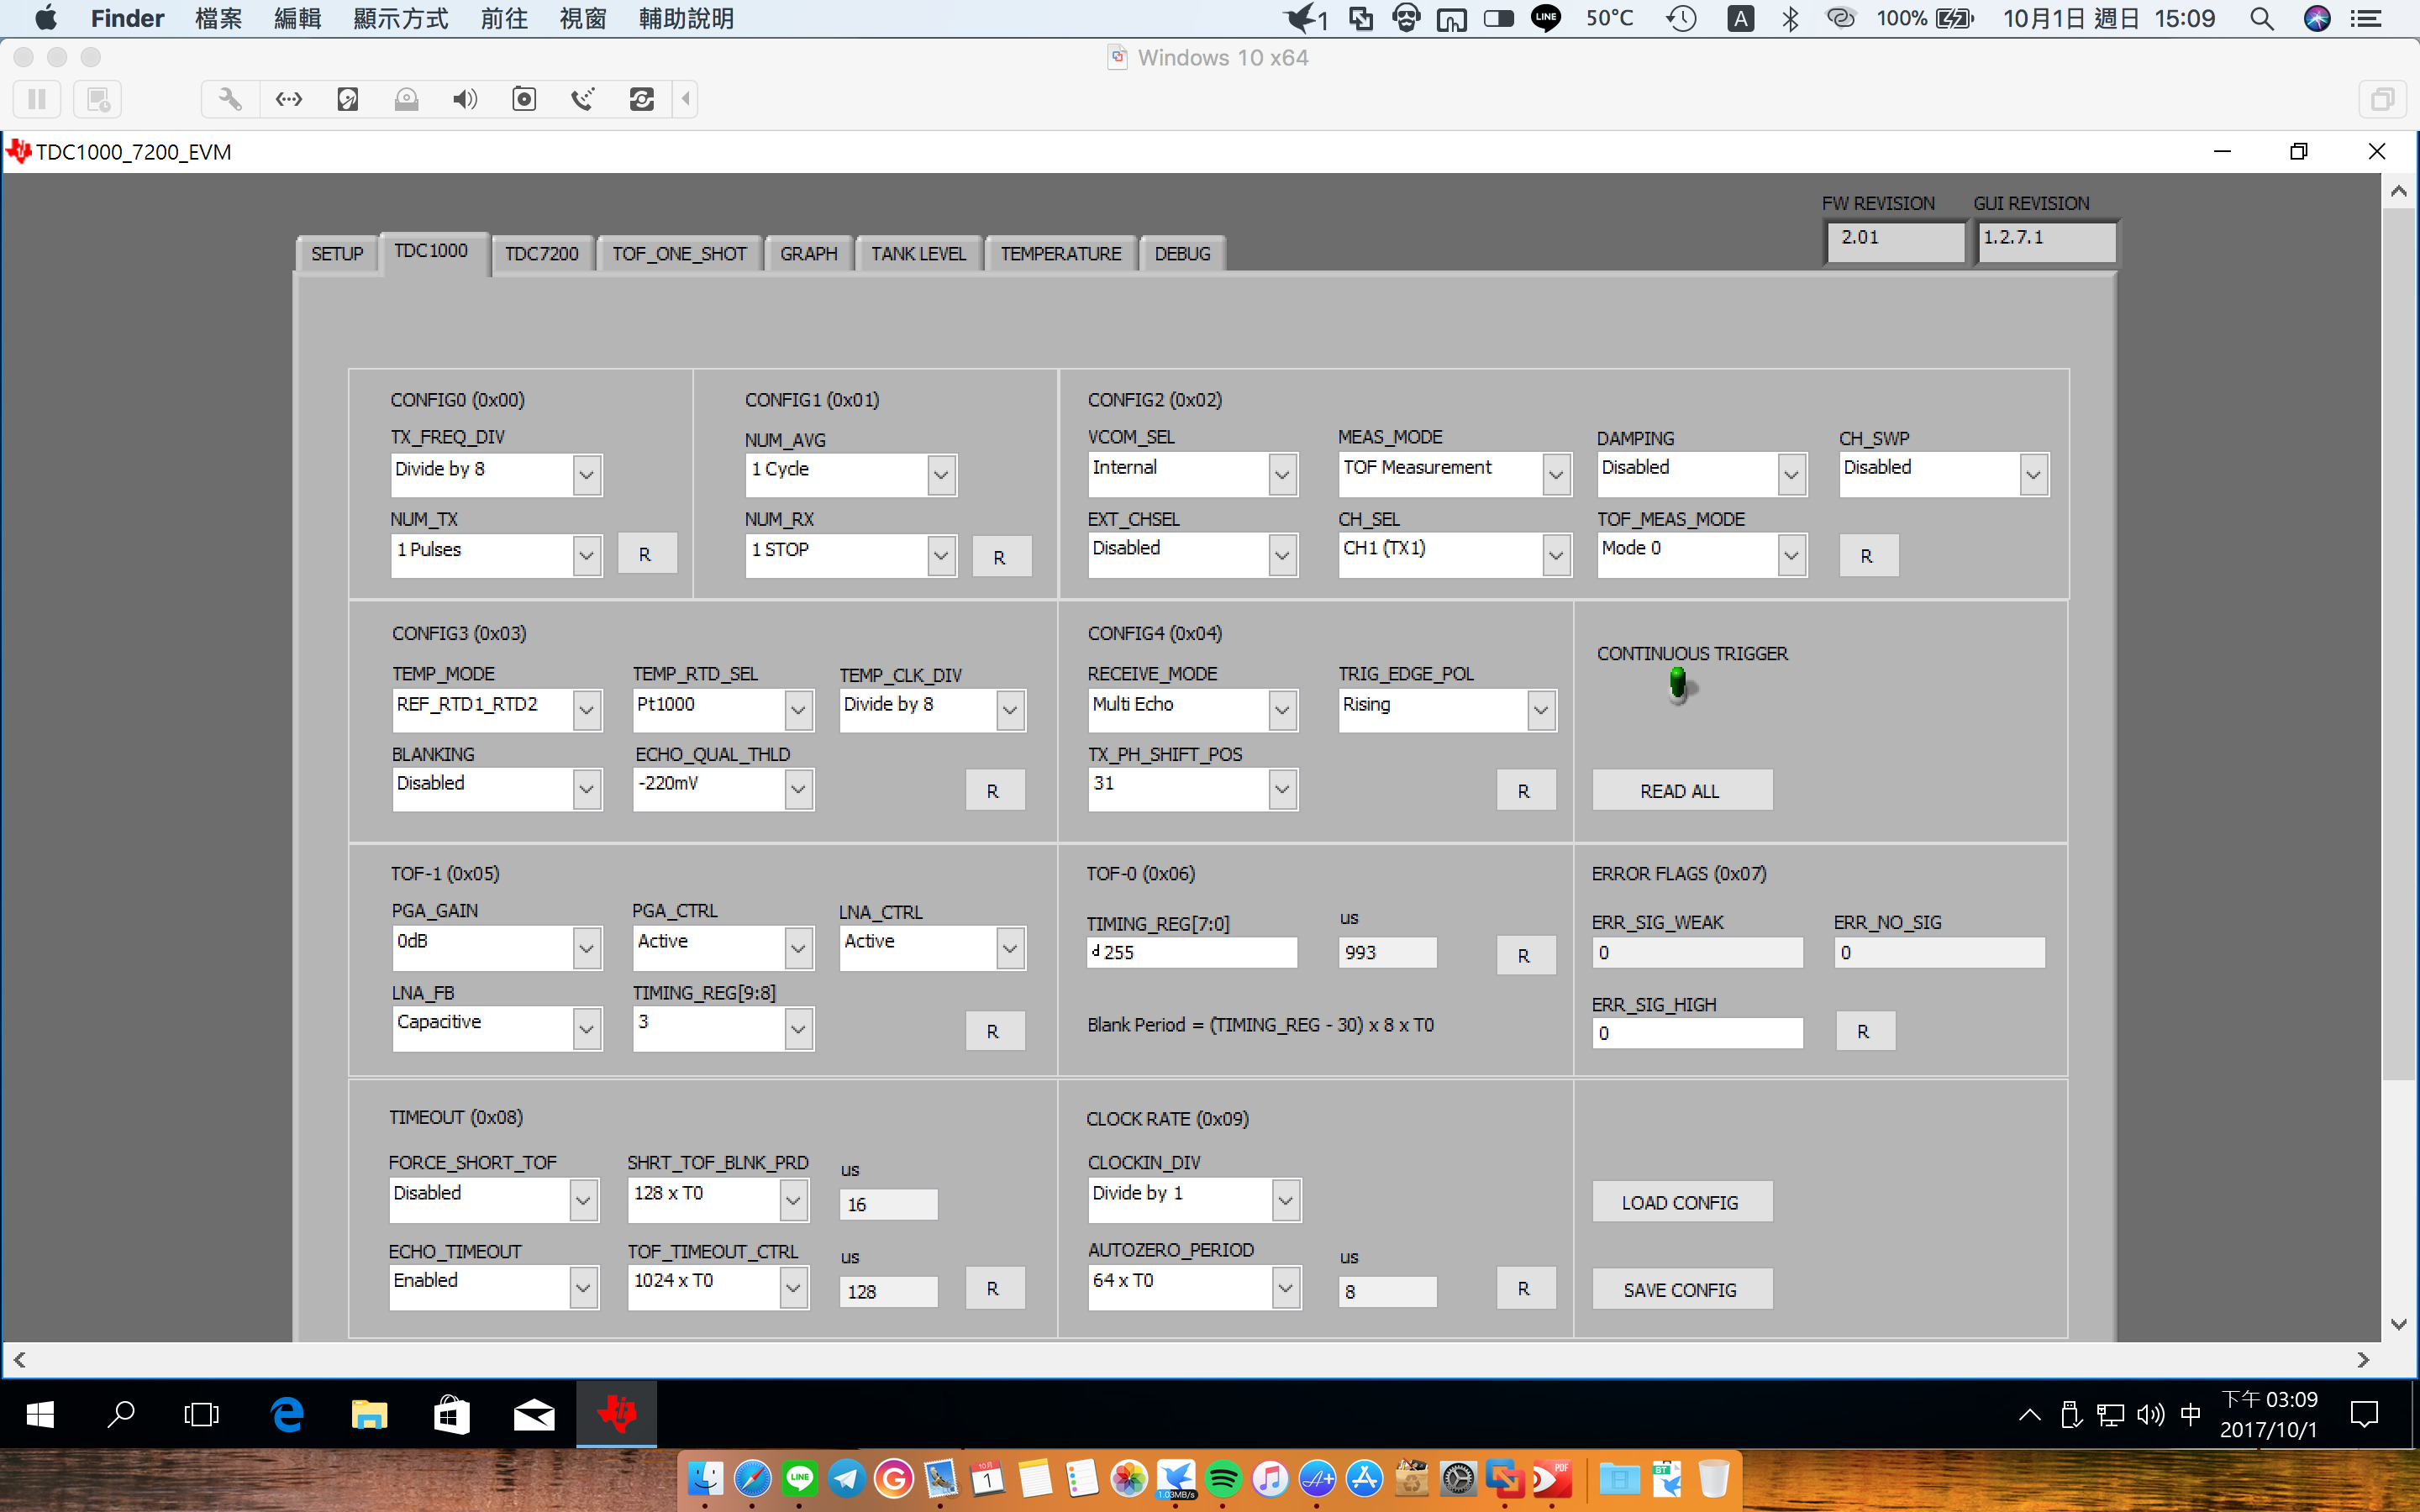2420x1512 pixels.
Task: Switch to the TDC7200 tab
Action: click(541, 254)
